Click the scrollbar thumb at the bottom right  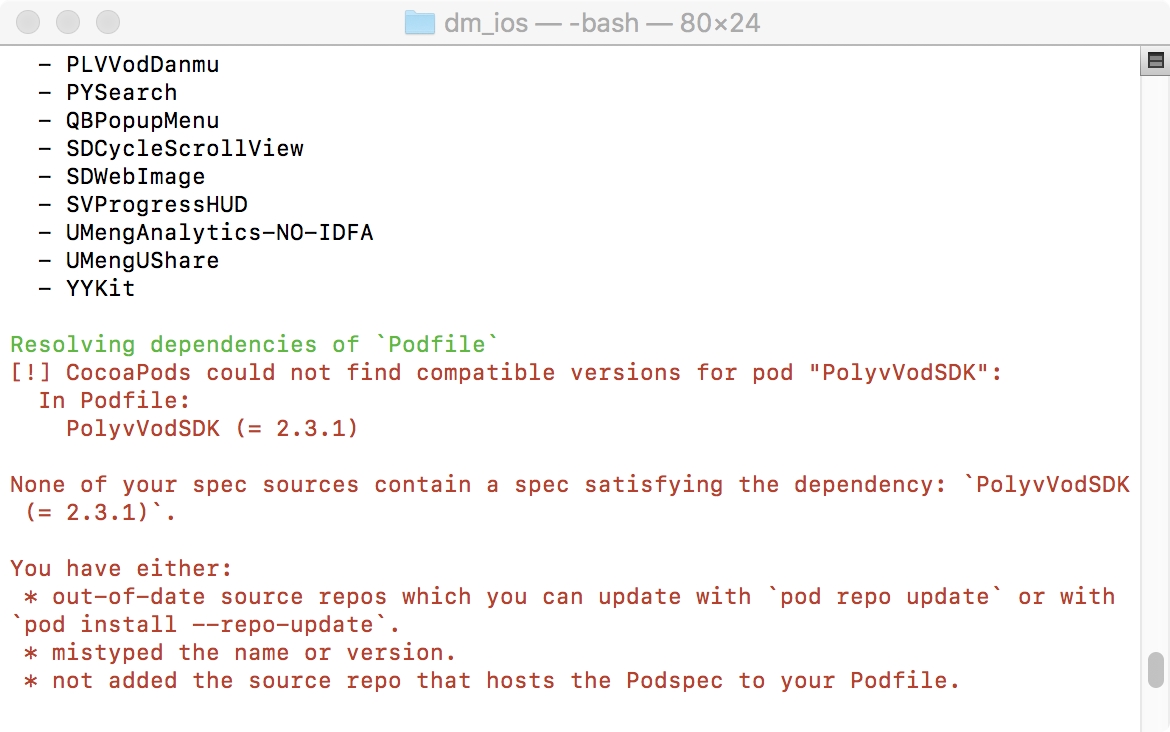[1155, 669]
